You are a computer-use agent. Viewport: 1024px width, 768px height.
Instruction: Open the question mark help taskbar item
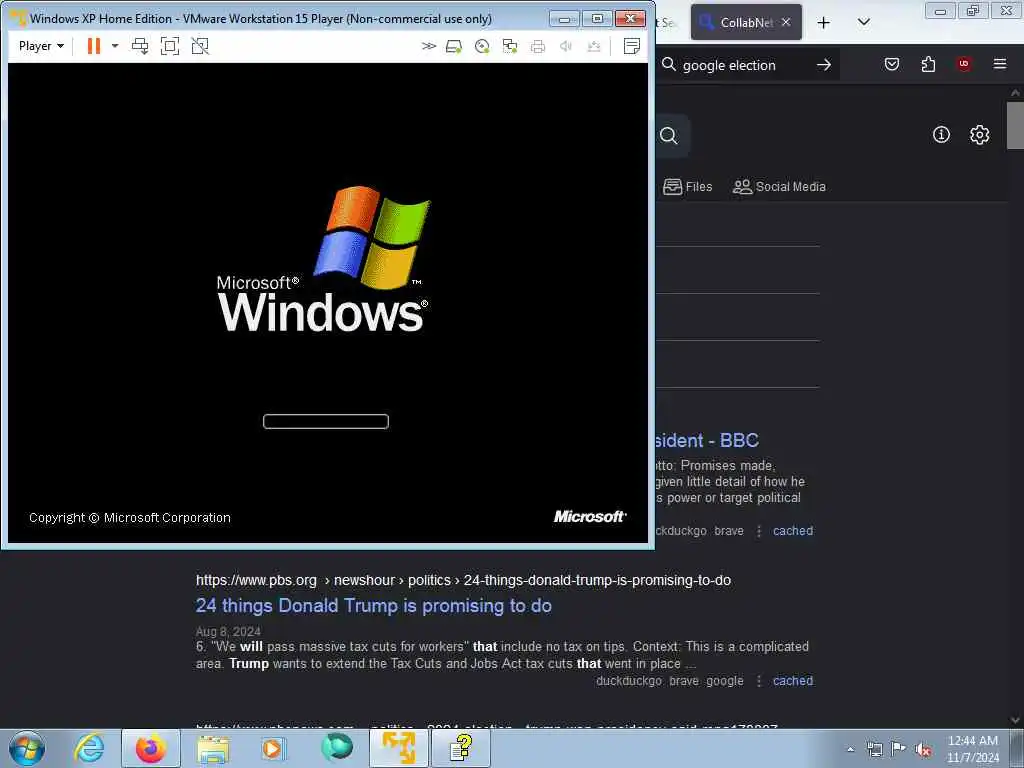pos(461,748)
